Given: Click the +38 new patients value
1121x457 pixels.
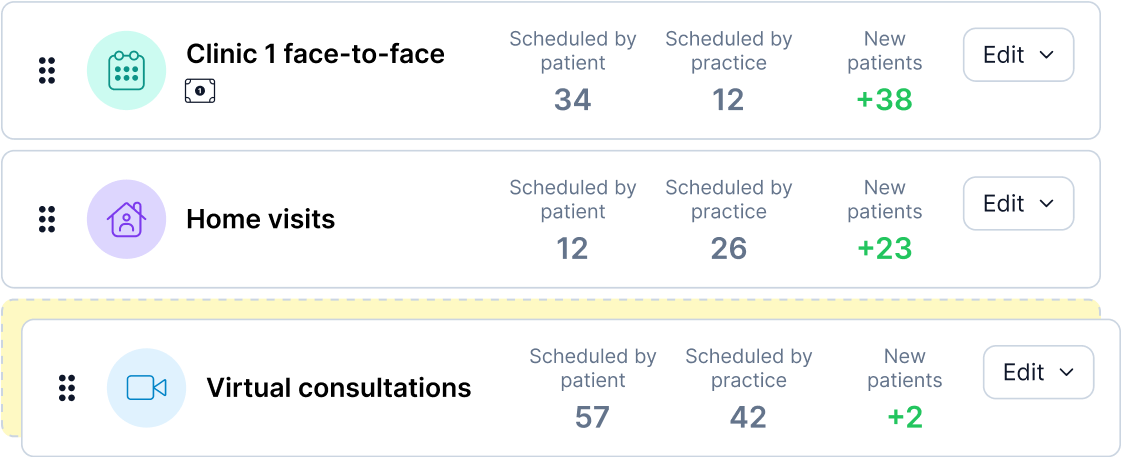Looking at the screenshot, I should pyautogui.click(x=884, y=100).
